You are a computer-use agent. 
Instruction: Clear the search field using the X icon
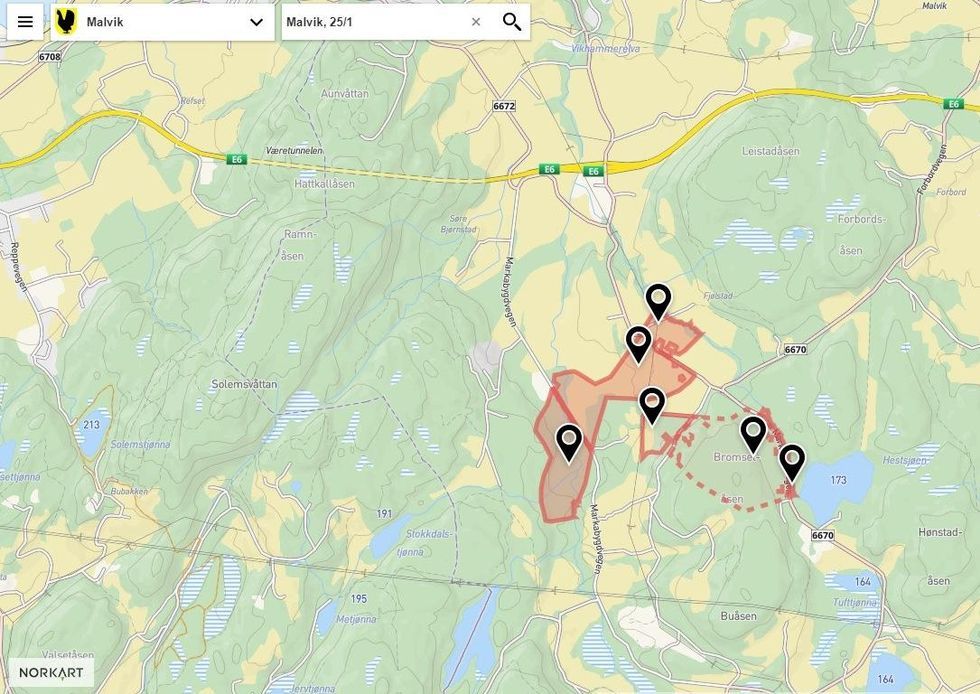(475, 20)
